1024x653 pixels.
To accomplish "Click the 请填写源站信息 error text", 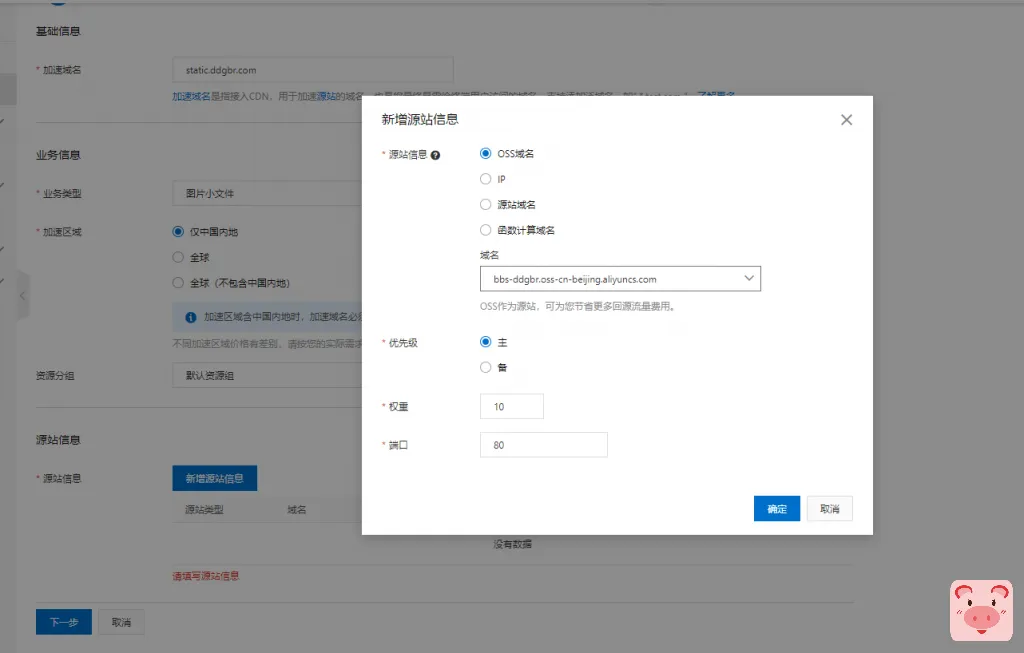I will (x=206, y=576).
